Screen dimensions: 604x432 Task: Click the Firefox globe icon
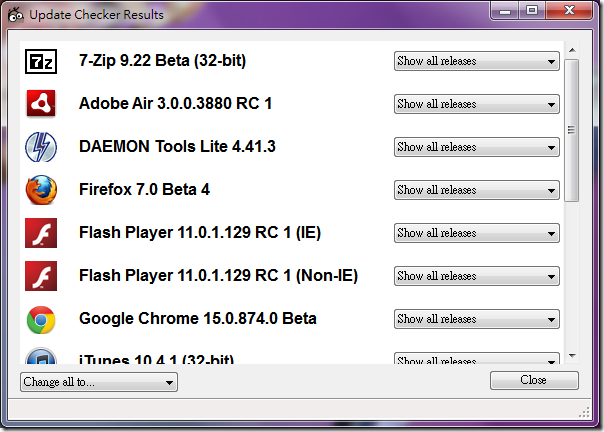point(41,190)
